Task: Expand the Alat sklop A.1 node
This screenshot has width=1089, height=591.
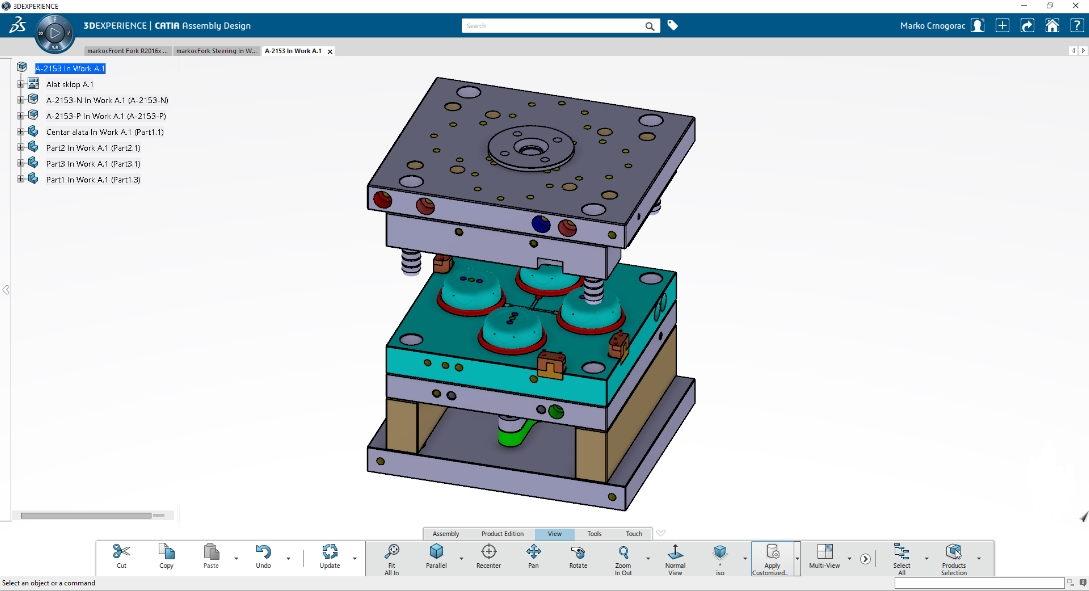Action: [x=20, y=84]
